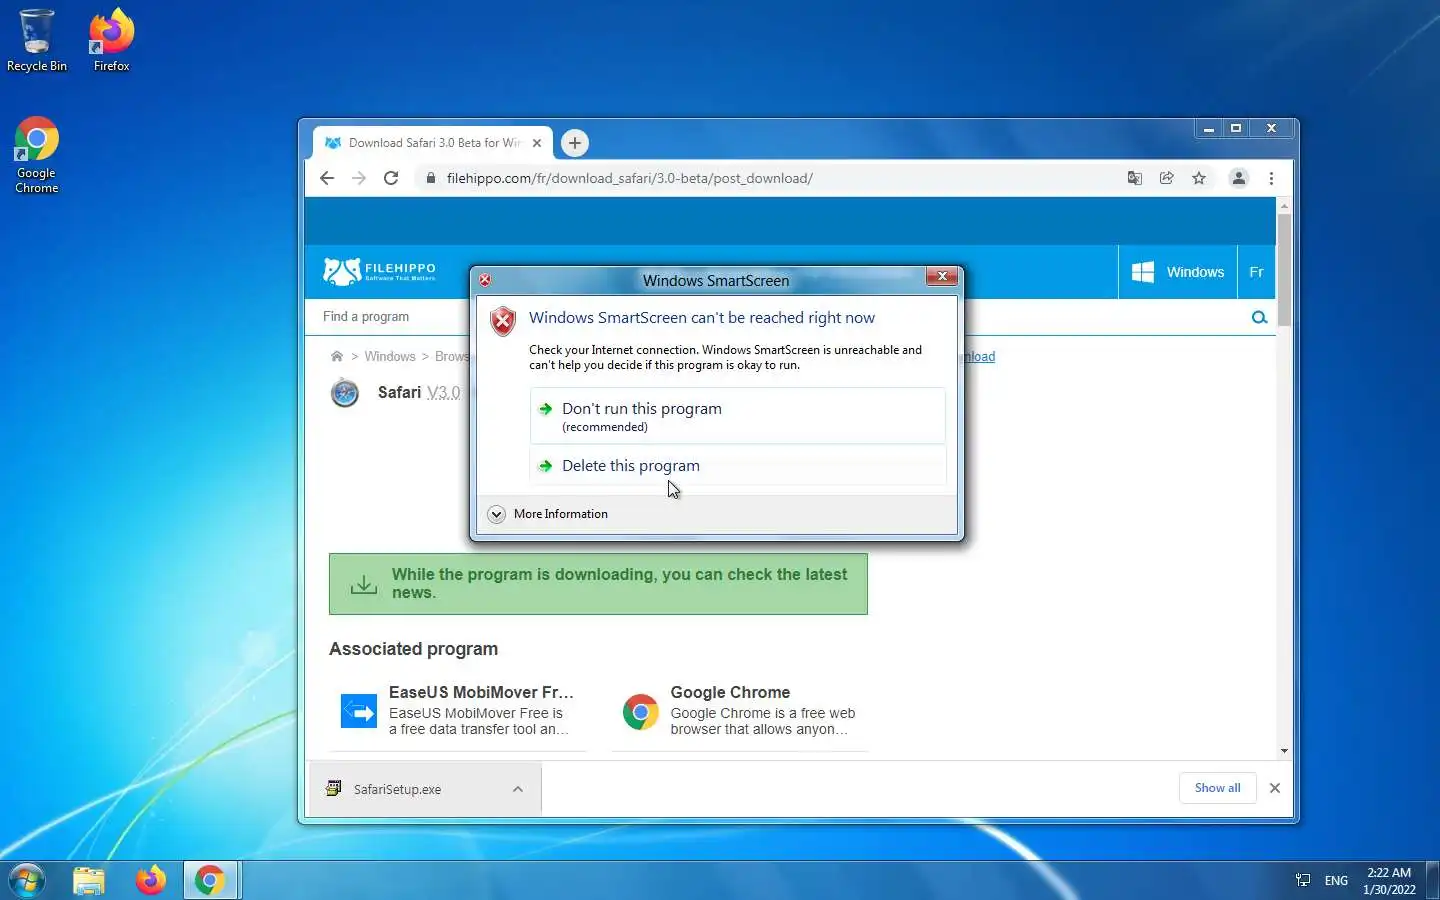Open Chrome's three-dot menu

[x=1272, y=178]
